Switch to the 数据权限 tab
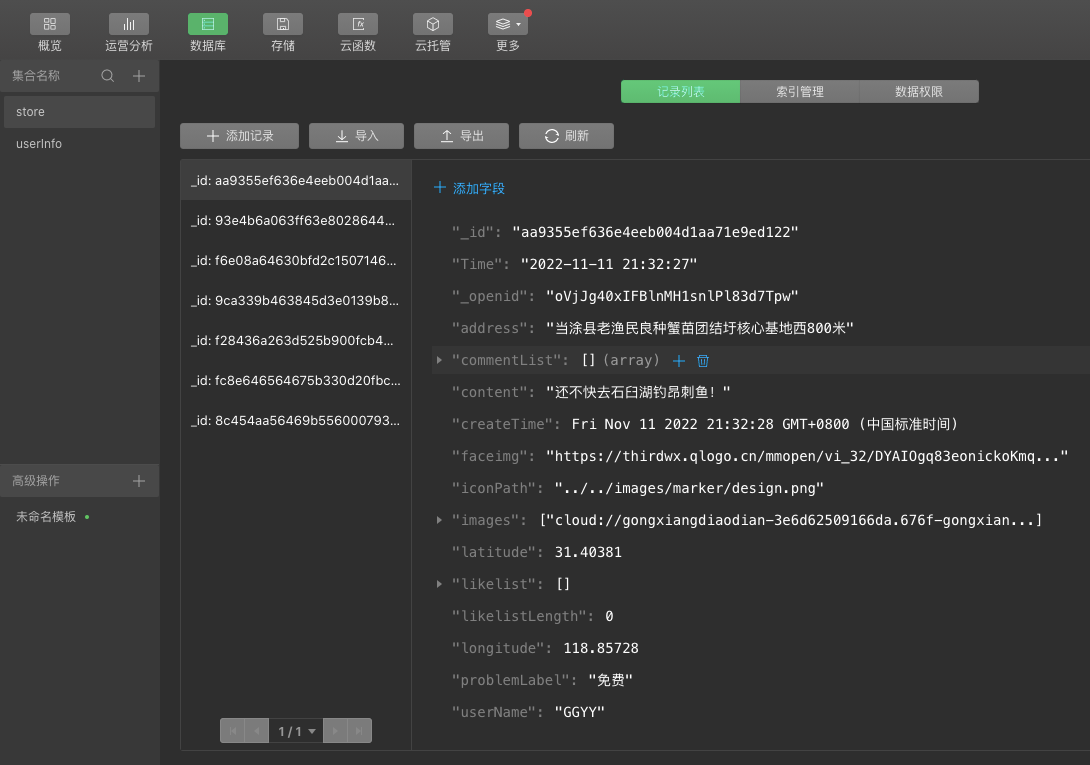 coord(919,92)
